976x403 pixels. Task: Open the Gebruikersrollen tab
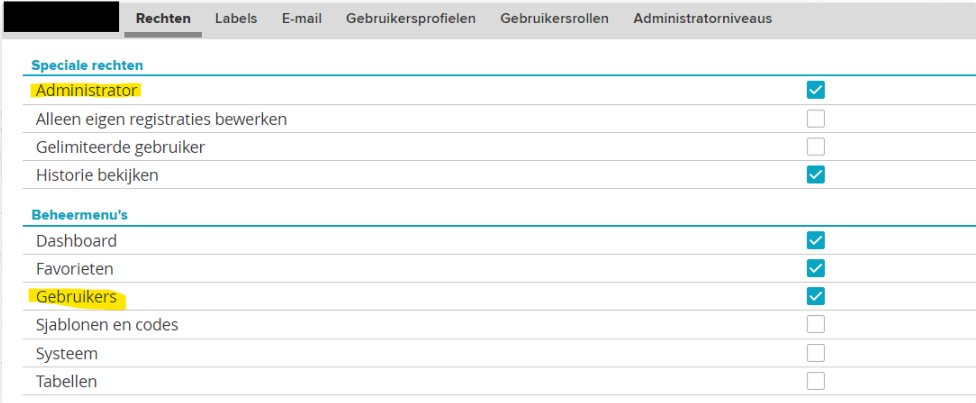[554, 18]
